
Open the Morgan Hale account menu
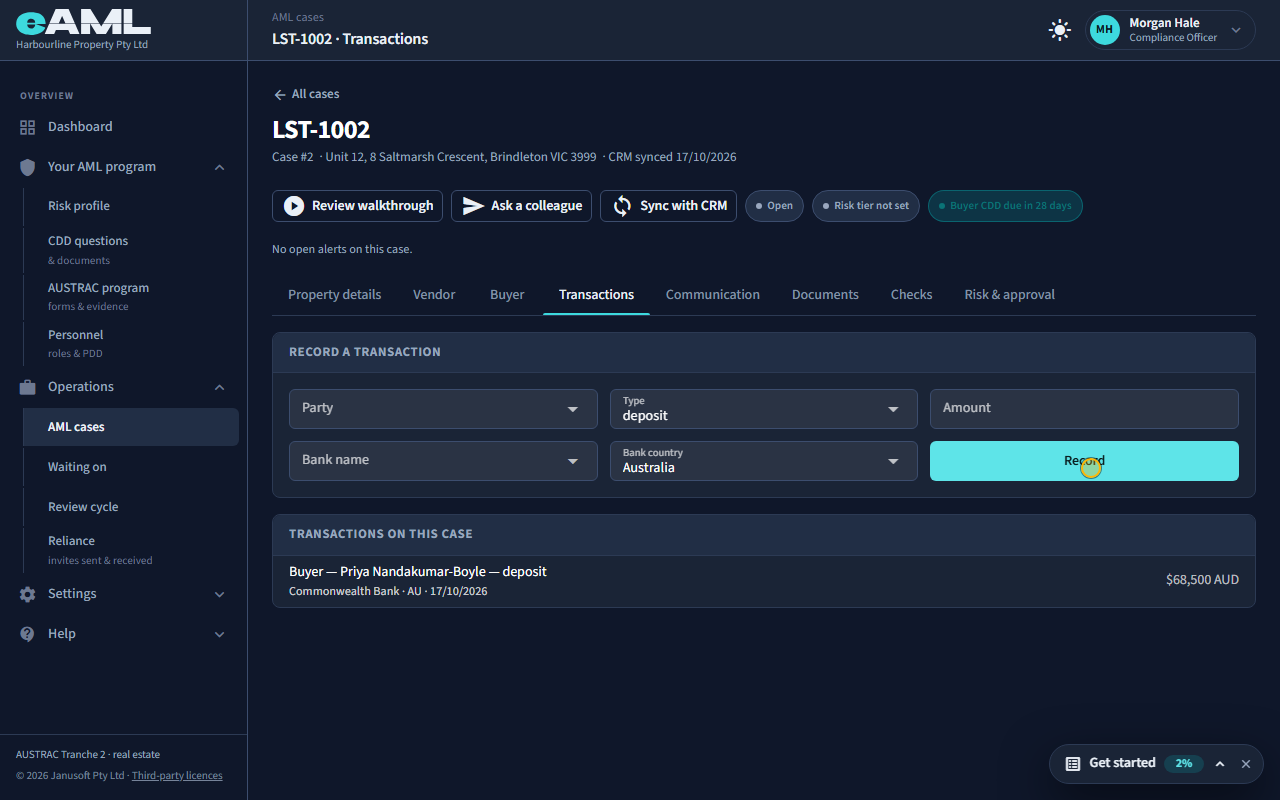coord(1171,30)
